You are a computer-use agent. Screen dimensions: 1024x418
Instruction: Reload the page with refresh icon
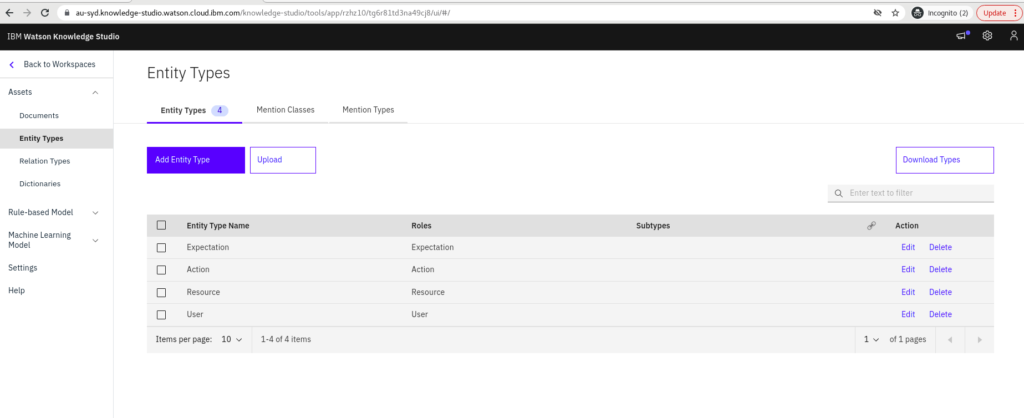46,12
